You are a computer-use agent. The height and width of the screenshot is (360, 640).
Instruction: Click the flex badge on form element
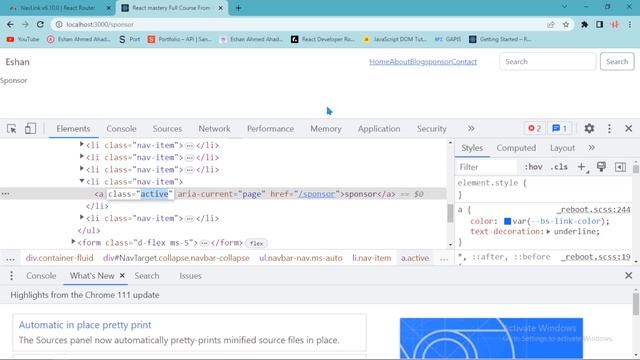click(256, 243)
